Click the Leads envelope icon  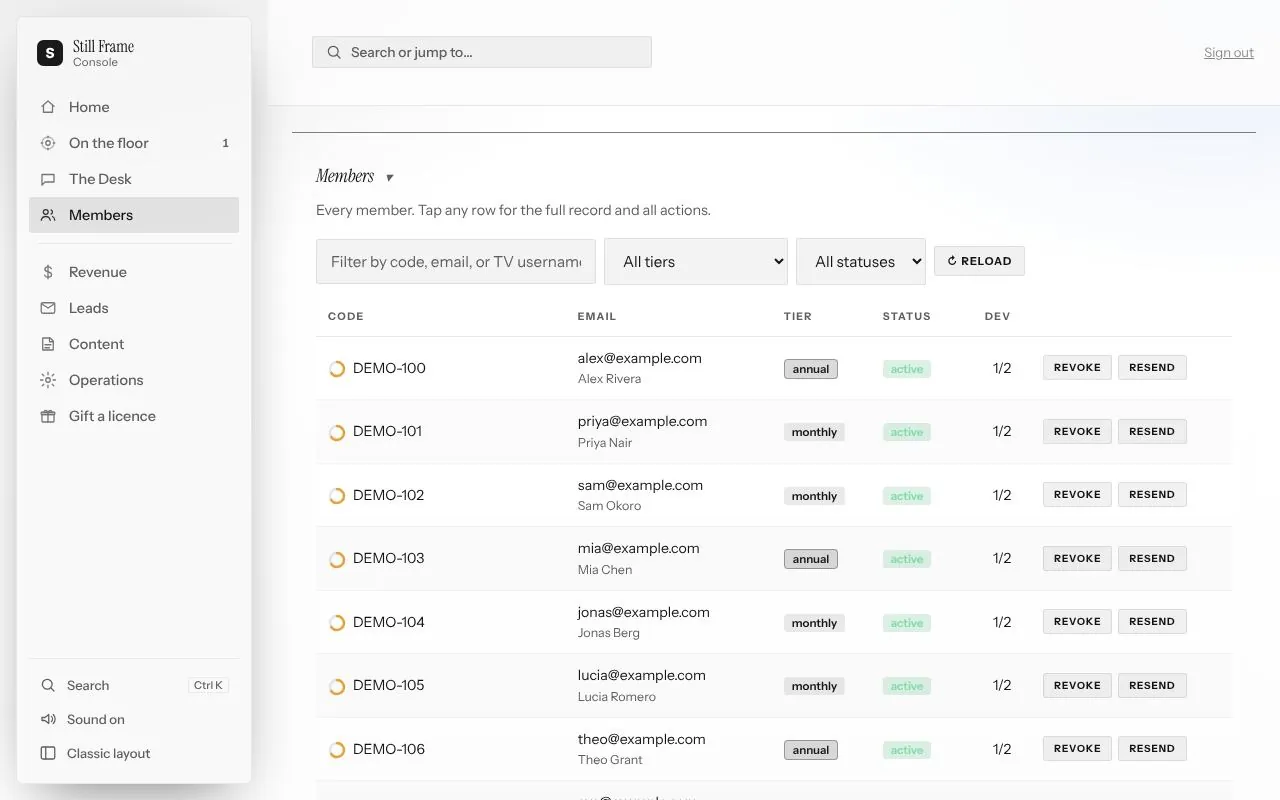[x=48, y=308]
